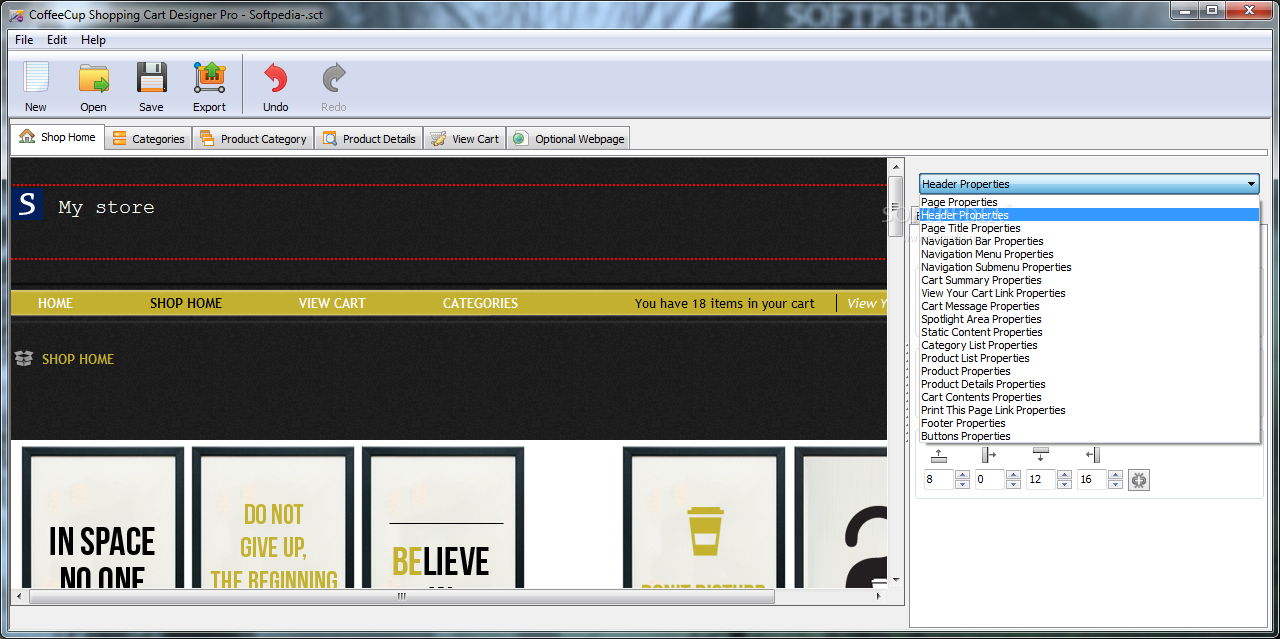
Task: Click the Export toolbar icon
Action: pyautogui.click(x=210, y=78)
